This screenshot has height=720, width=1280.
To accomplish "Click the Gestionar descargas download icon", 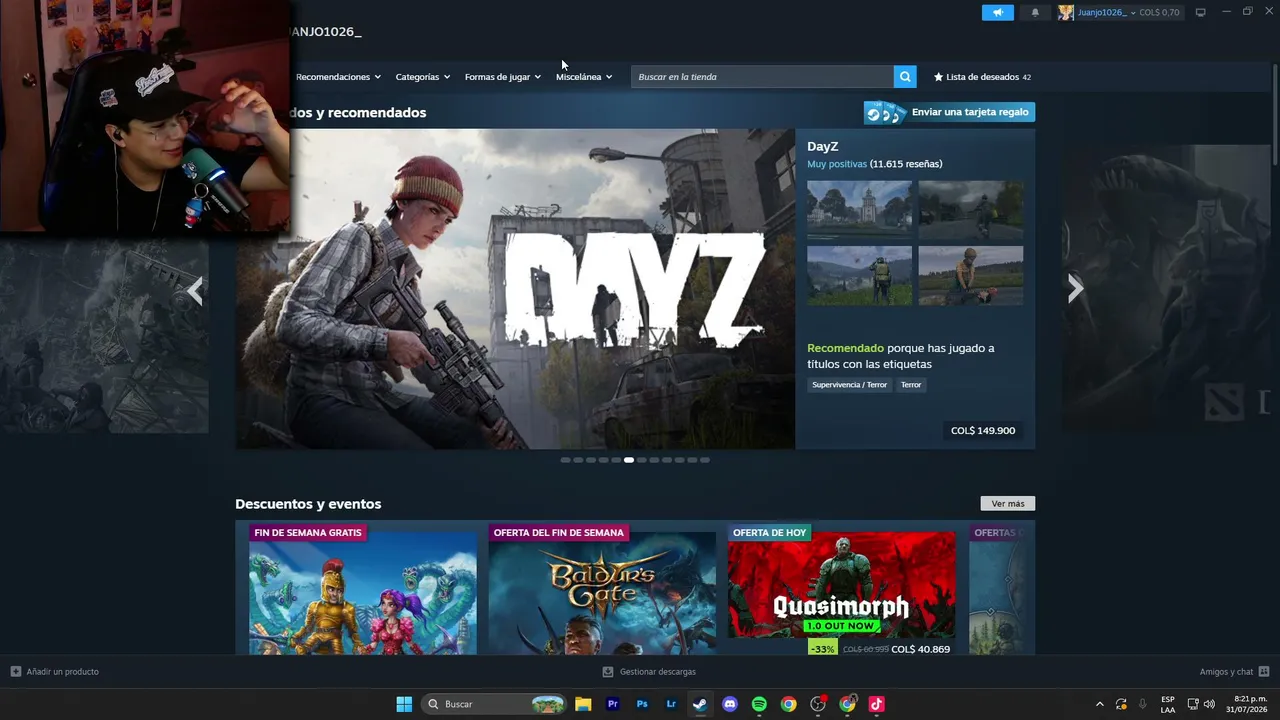I will point(608,672).
